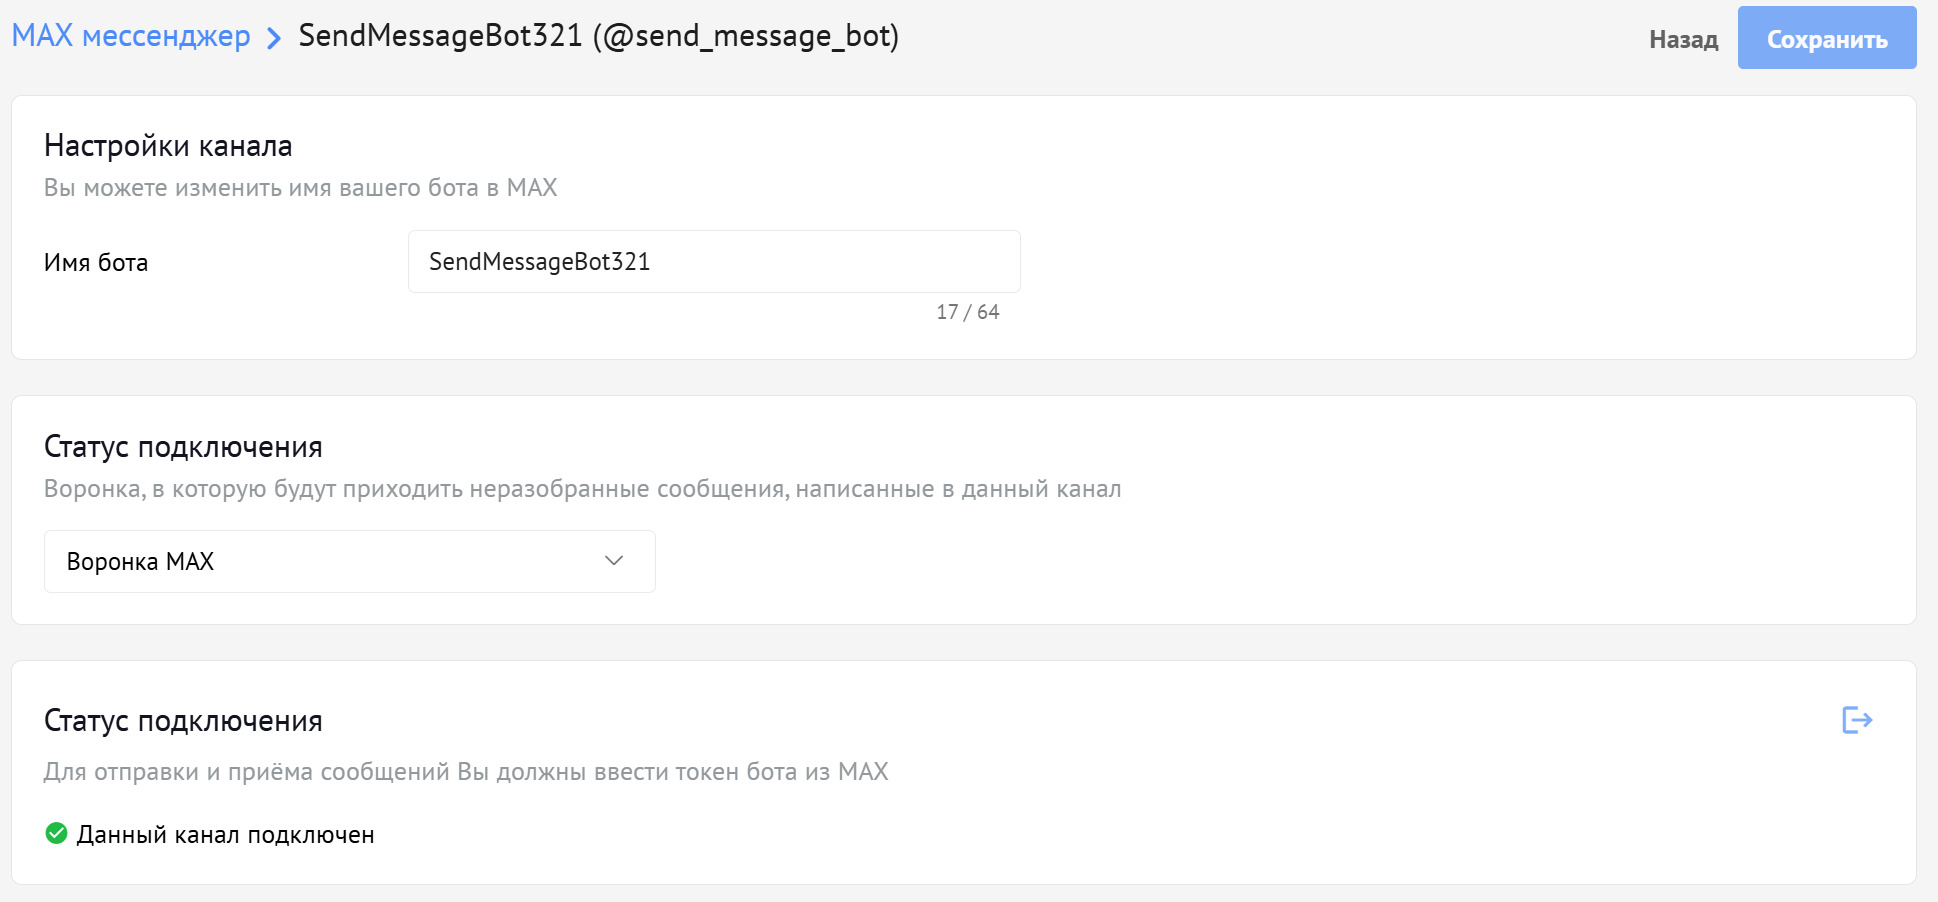
Task: Open the funnel selection combo box
Action: (x=349, y=562)
